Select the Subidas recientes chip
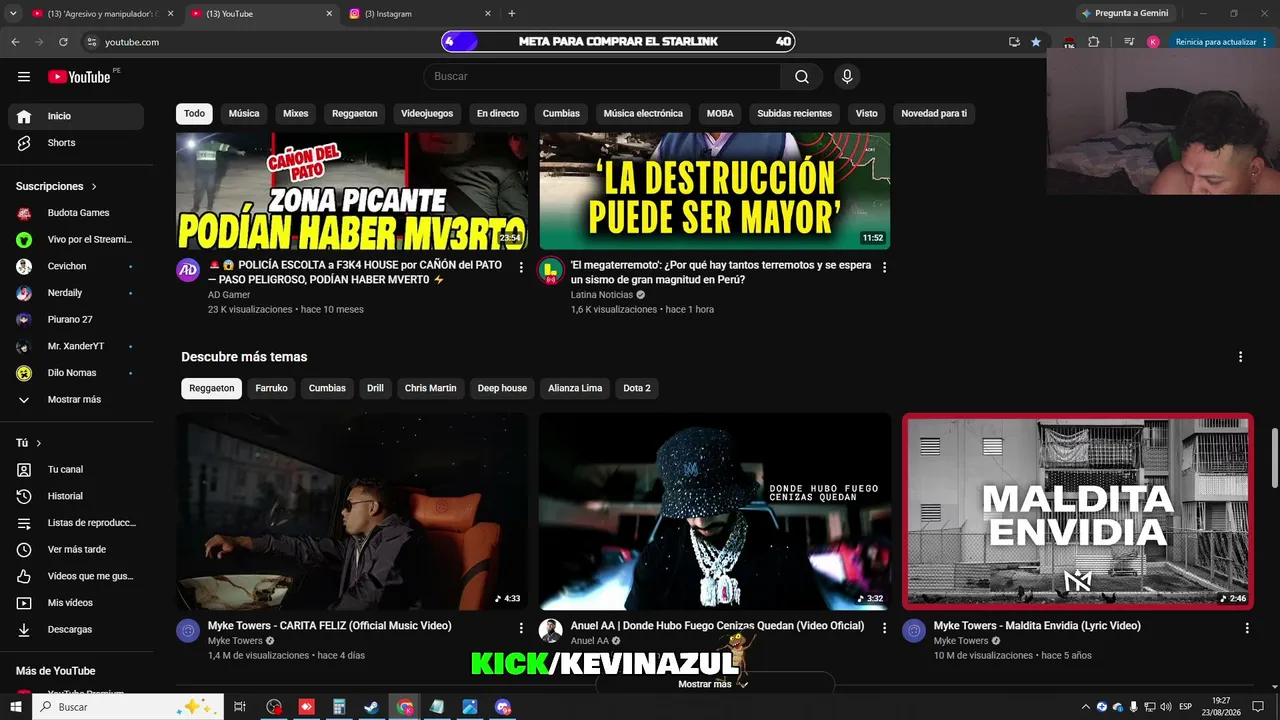Screen dimensions: 1280x720 (x=794, y=114)
